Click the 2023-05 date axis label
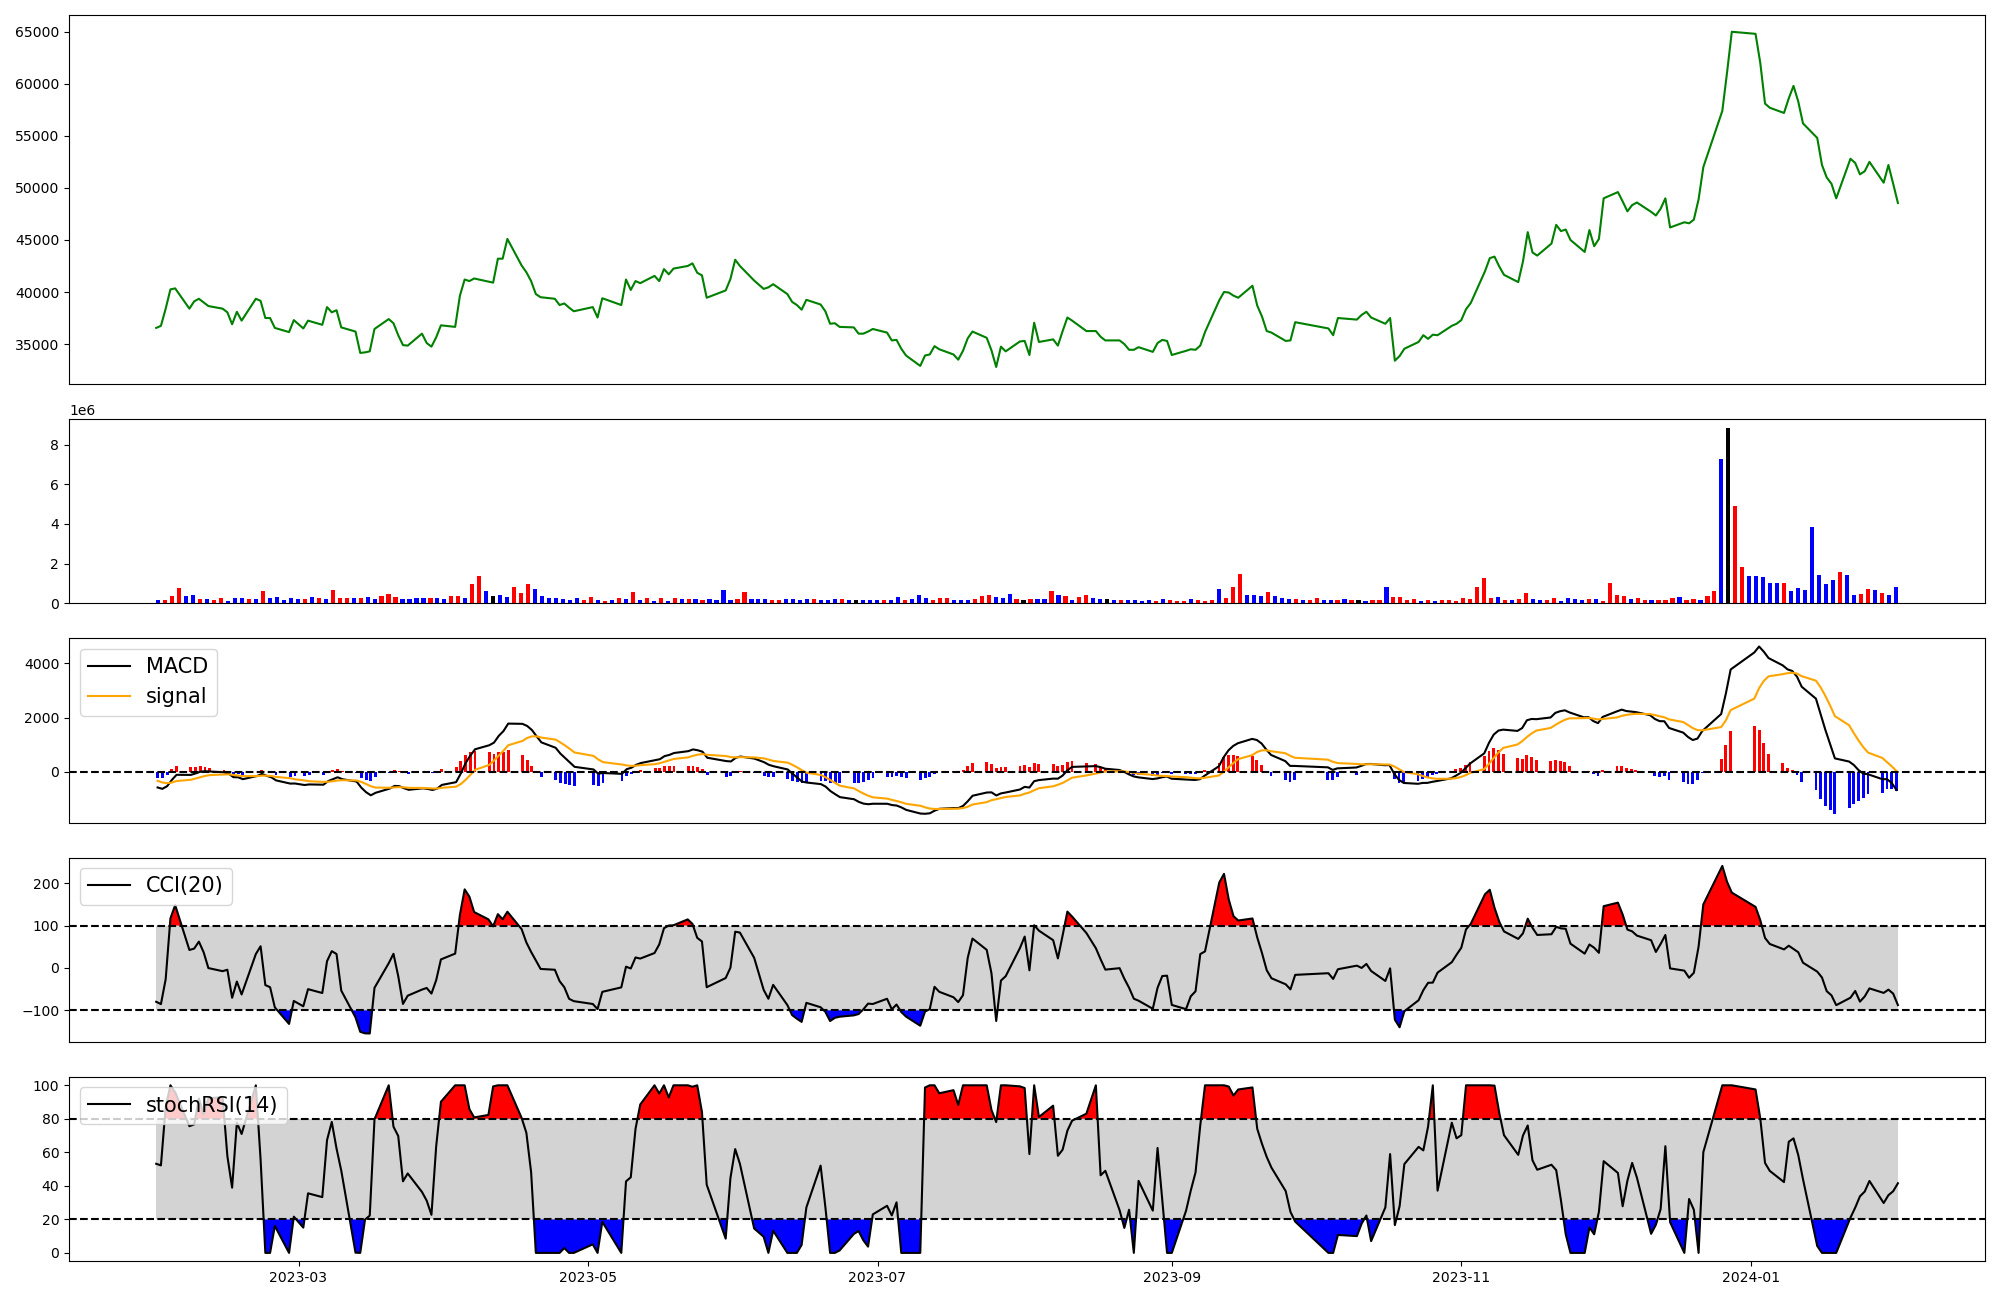 588,1277
